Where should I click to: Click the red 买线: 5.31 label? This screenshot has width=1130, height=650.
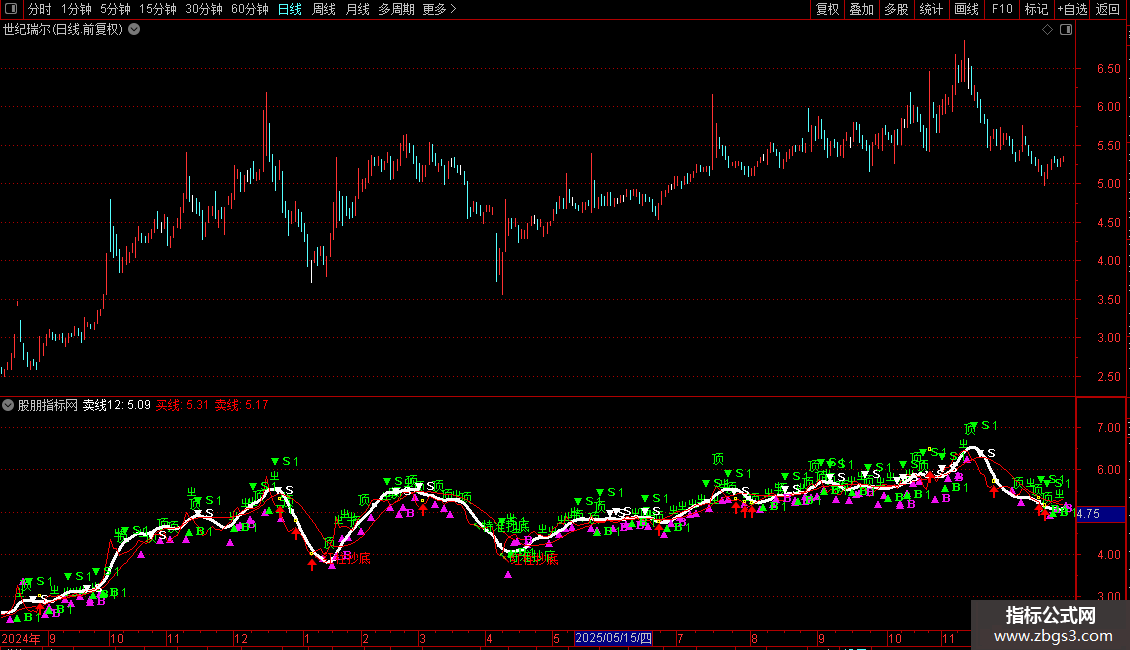182,405
